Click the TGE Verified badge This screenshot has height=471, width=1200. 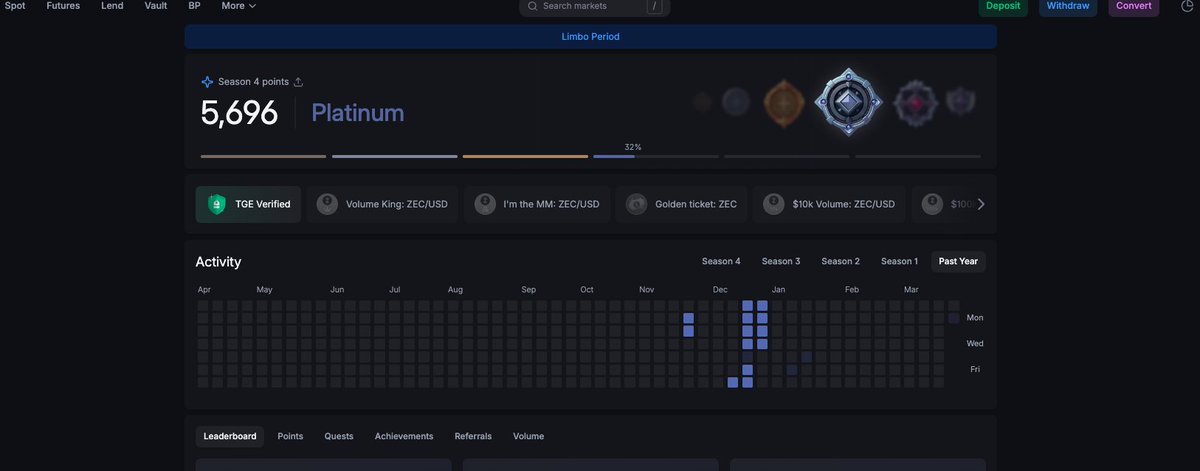click(248, 204)
